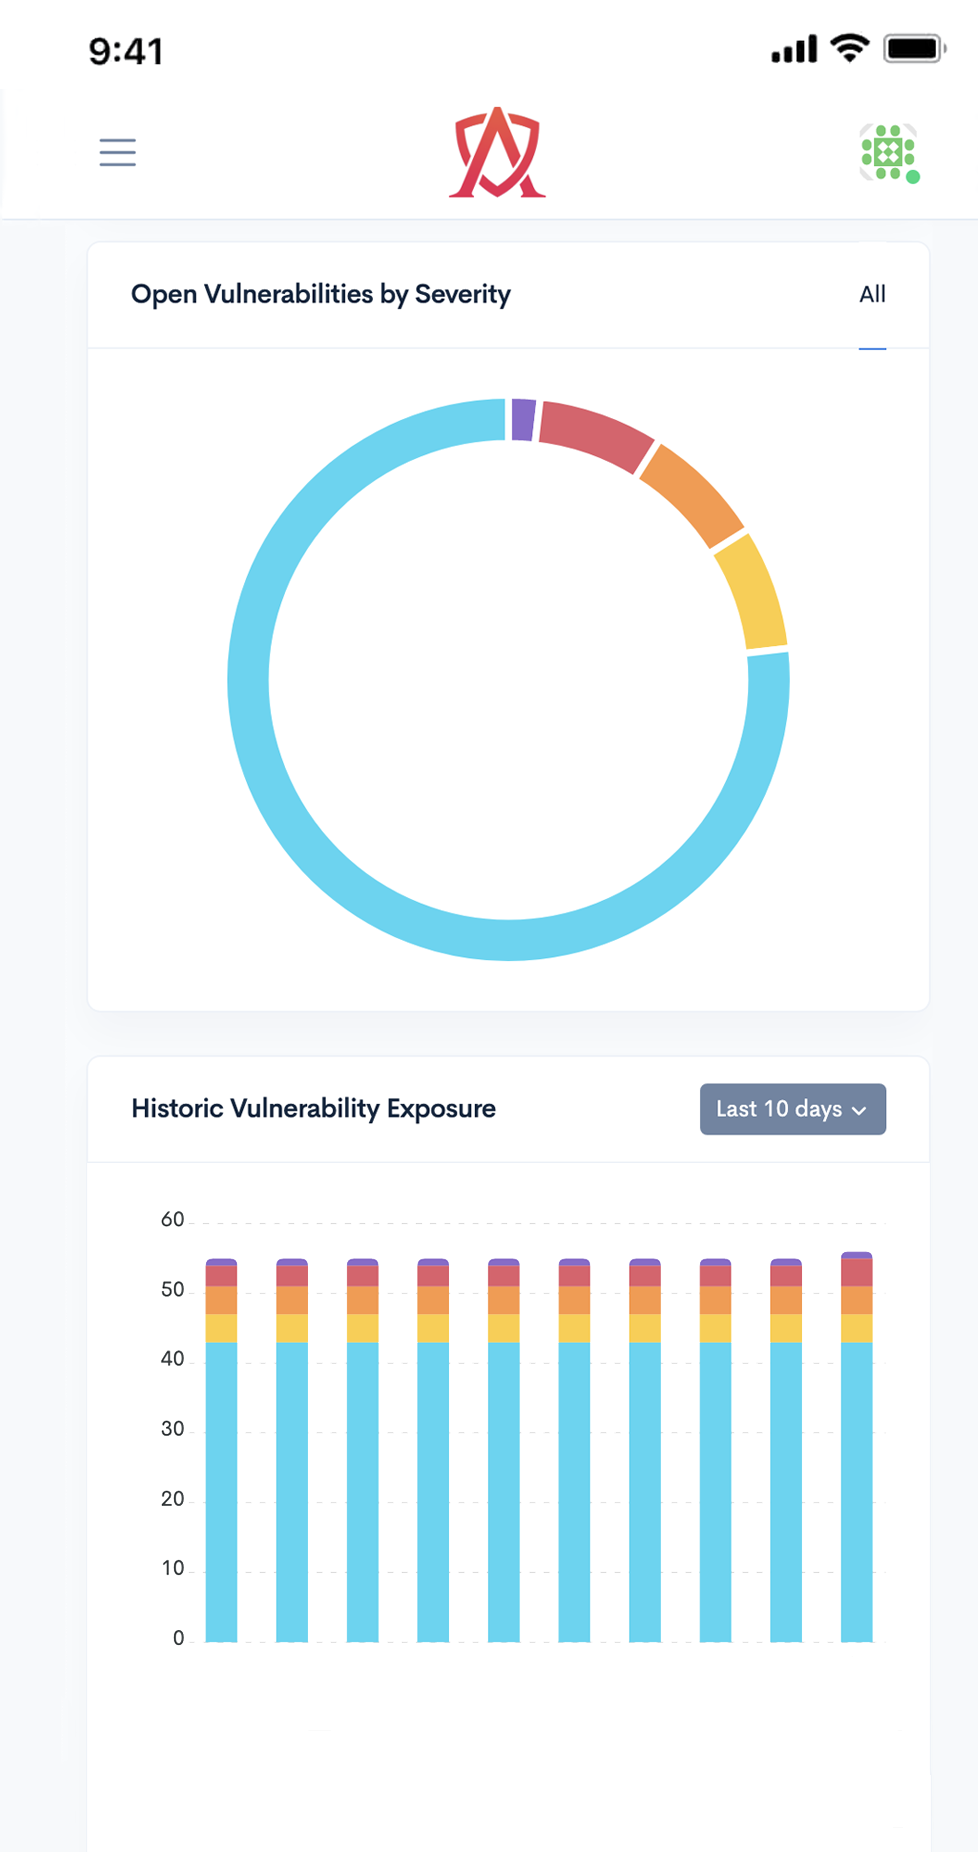The image size is (978, 1852).
Task: Click the yellow segment of donut chart
Action: [752, 593]
